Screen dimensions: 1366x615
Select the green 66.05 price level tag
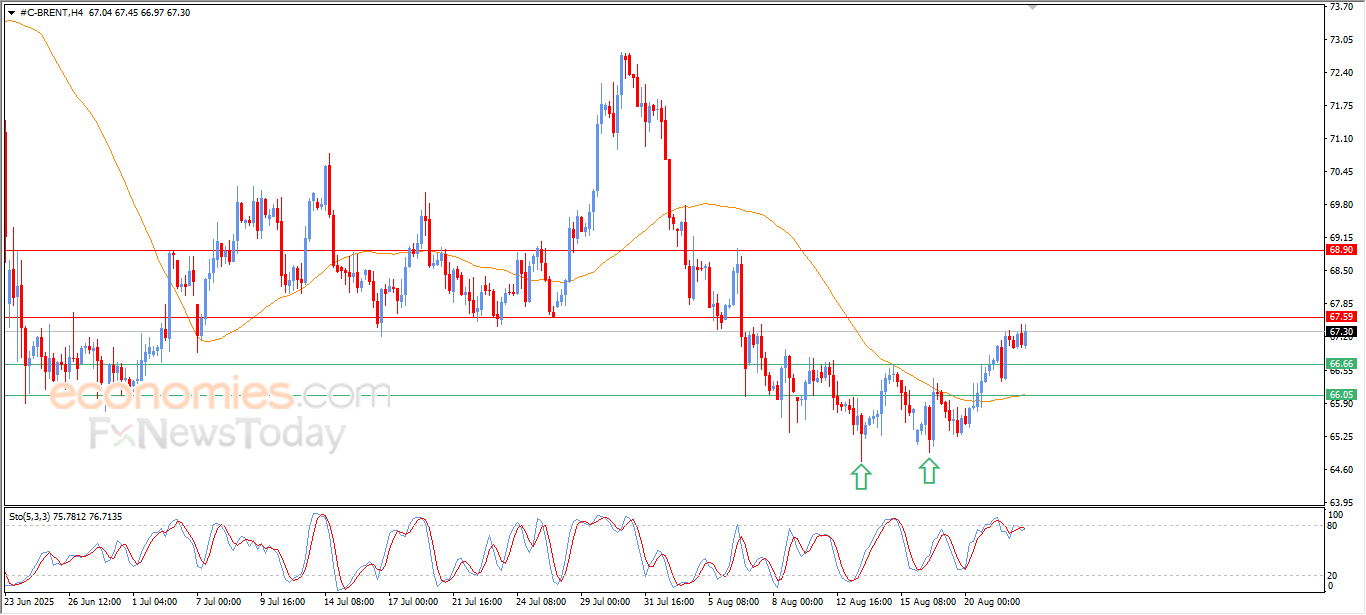point(1341,395)
